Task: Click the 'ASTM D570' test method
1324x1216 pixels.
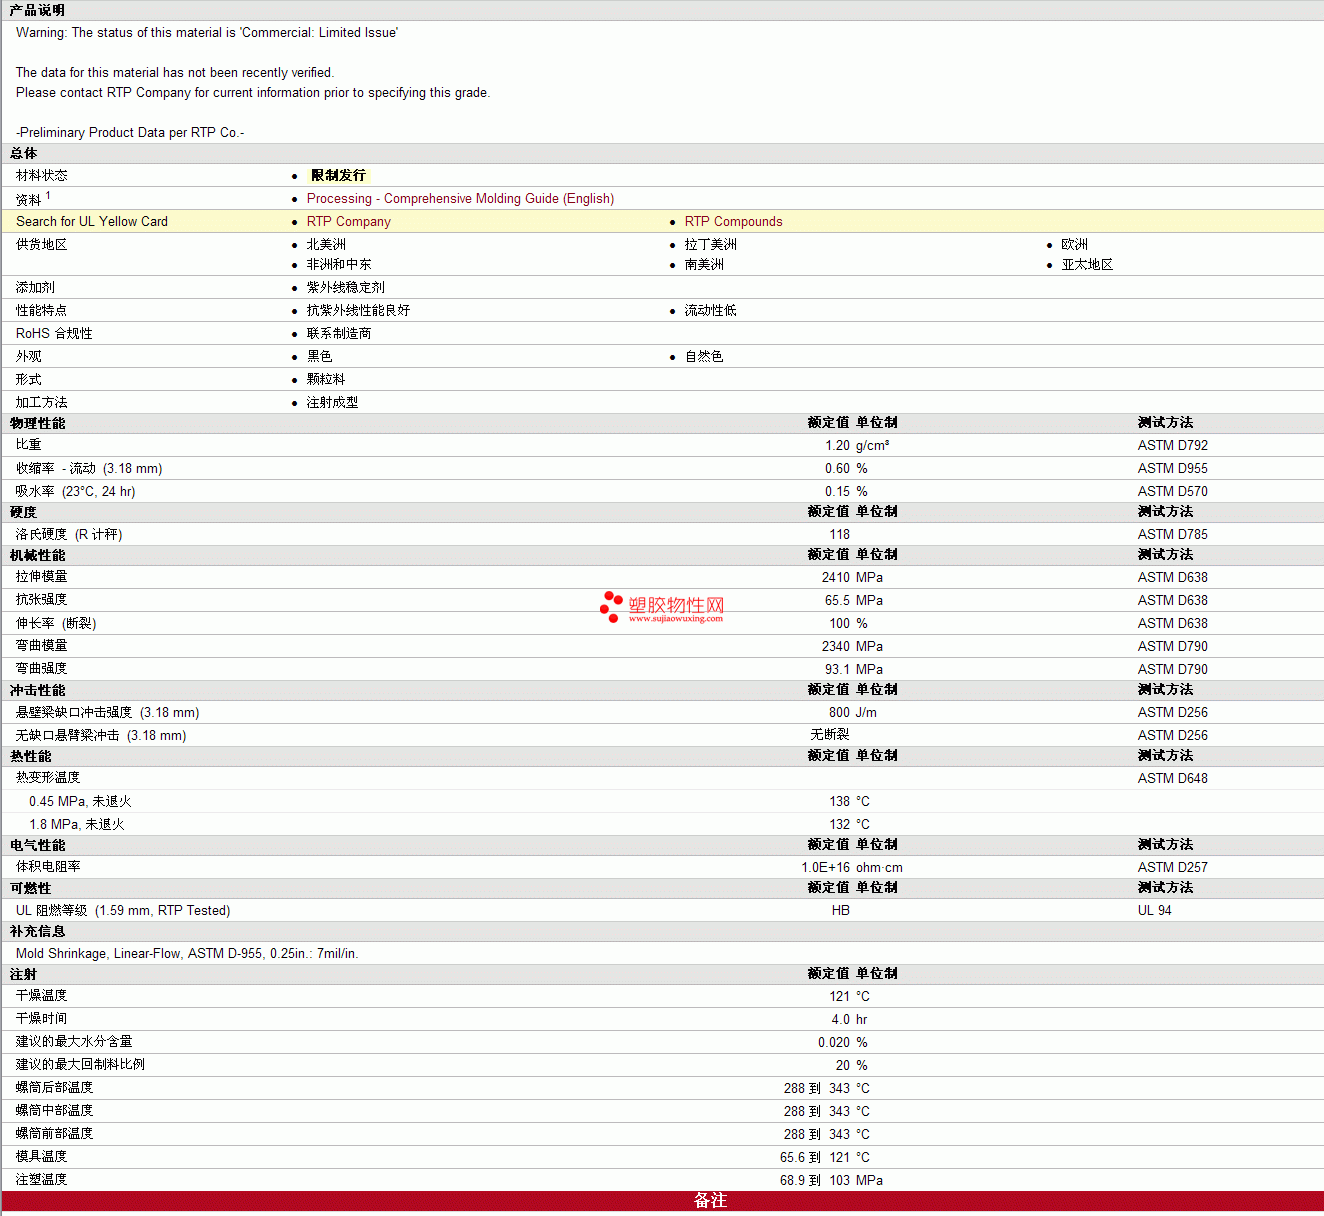Action: (1173, 492)
